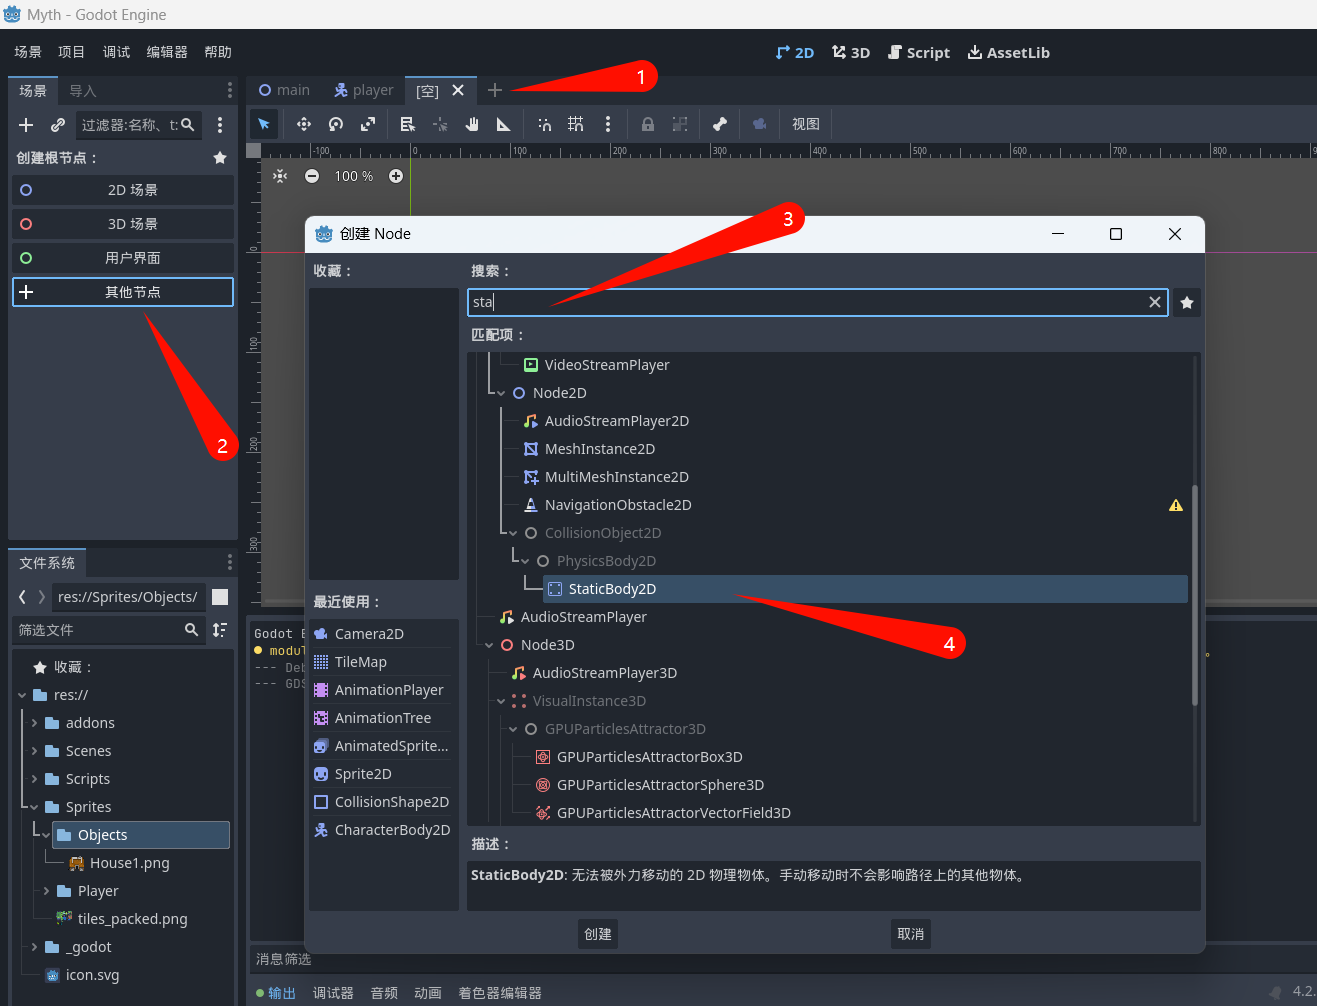
Task: Toggle smart snap in viewport toolbar
Action: click(544, 124)
